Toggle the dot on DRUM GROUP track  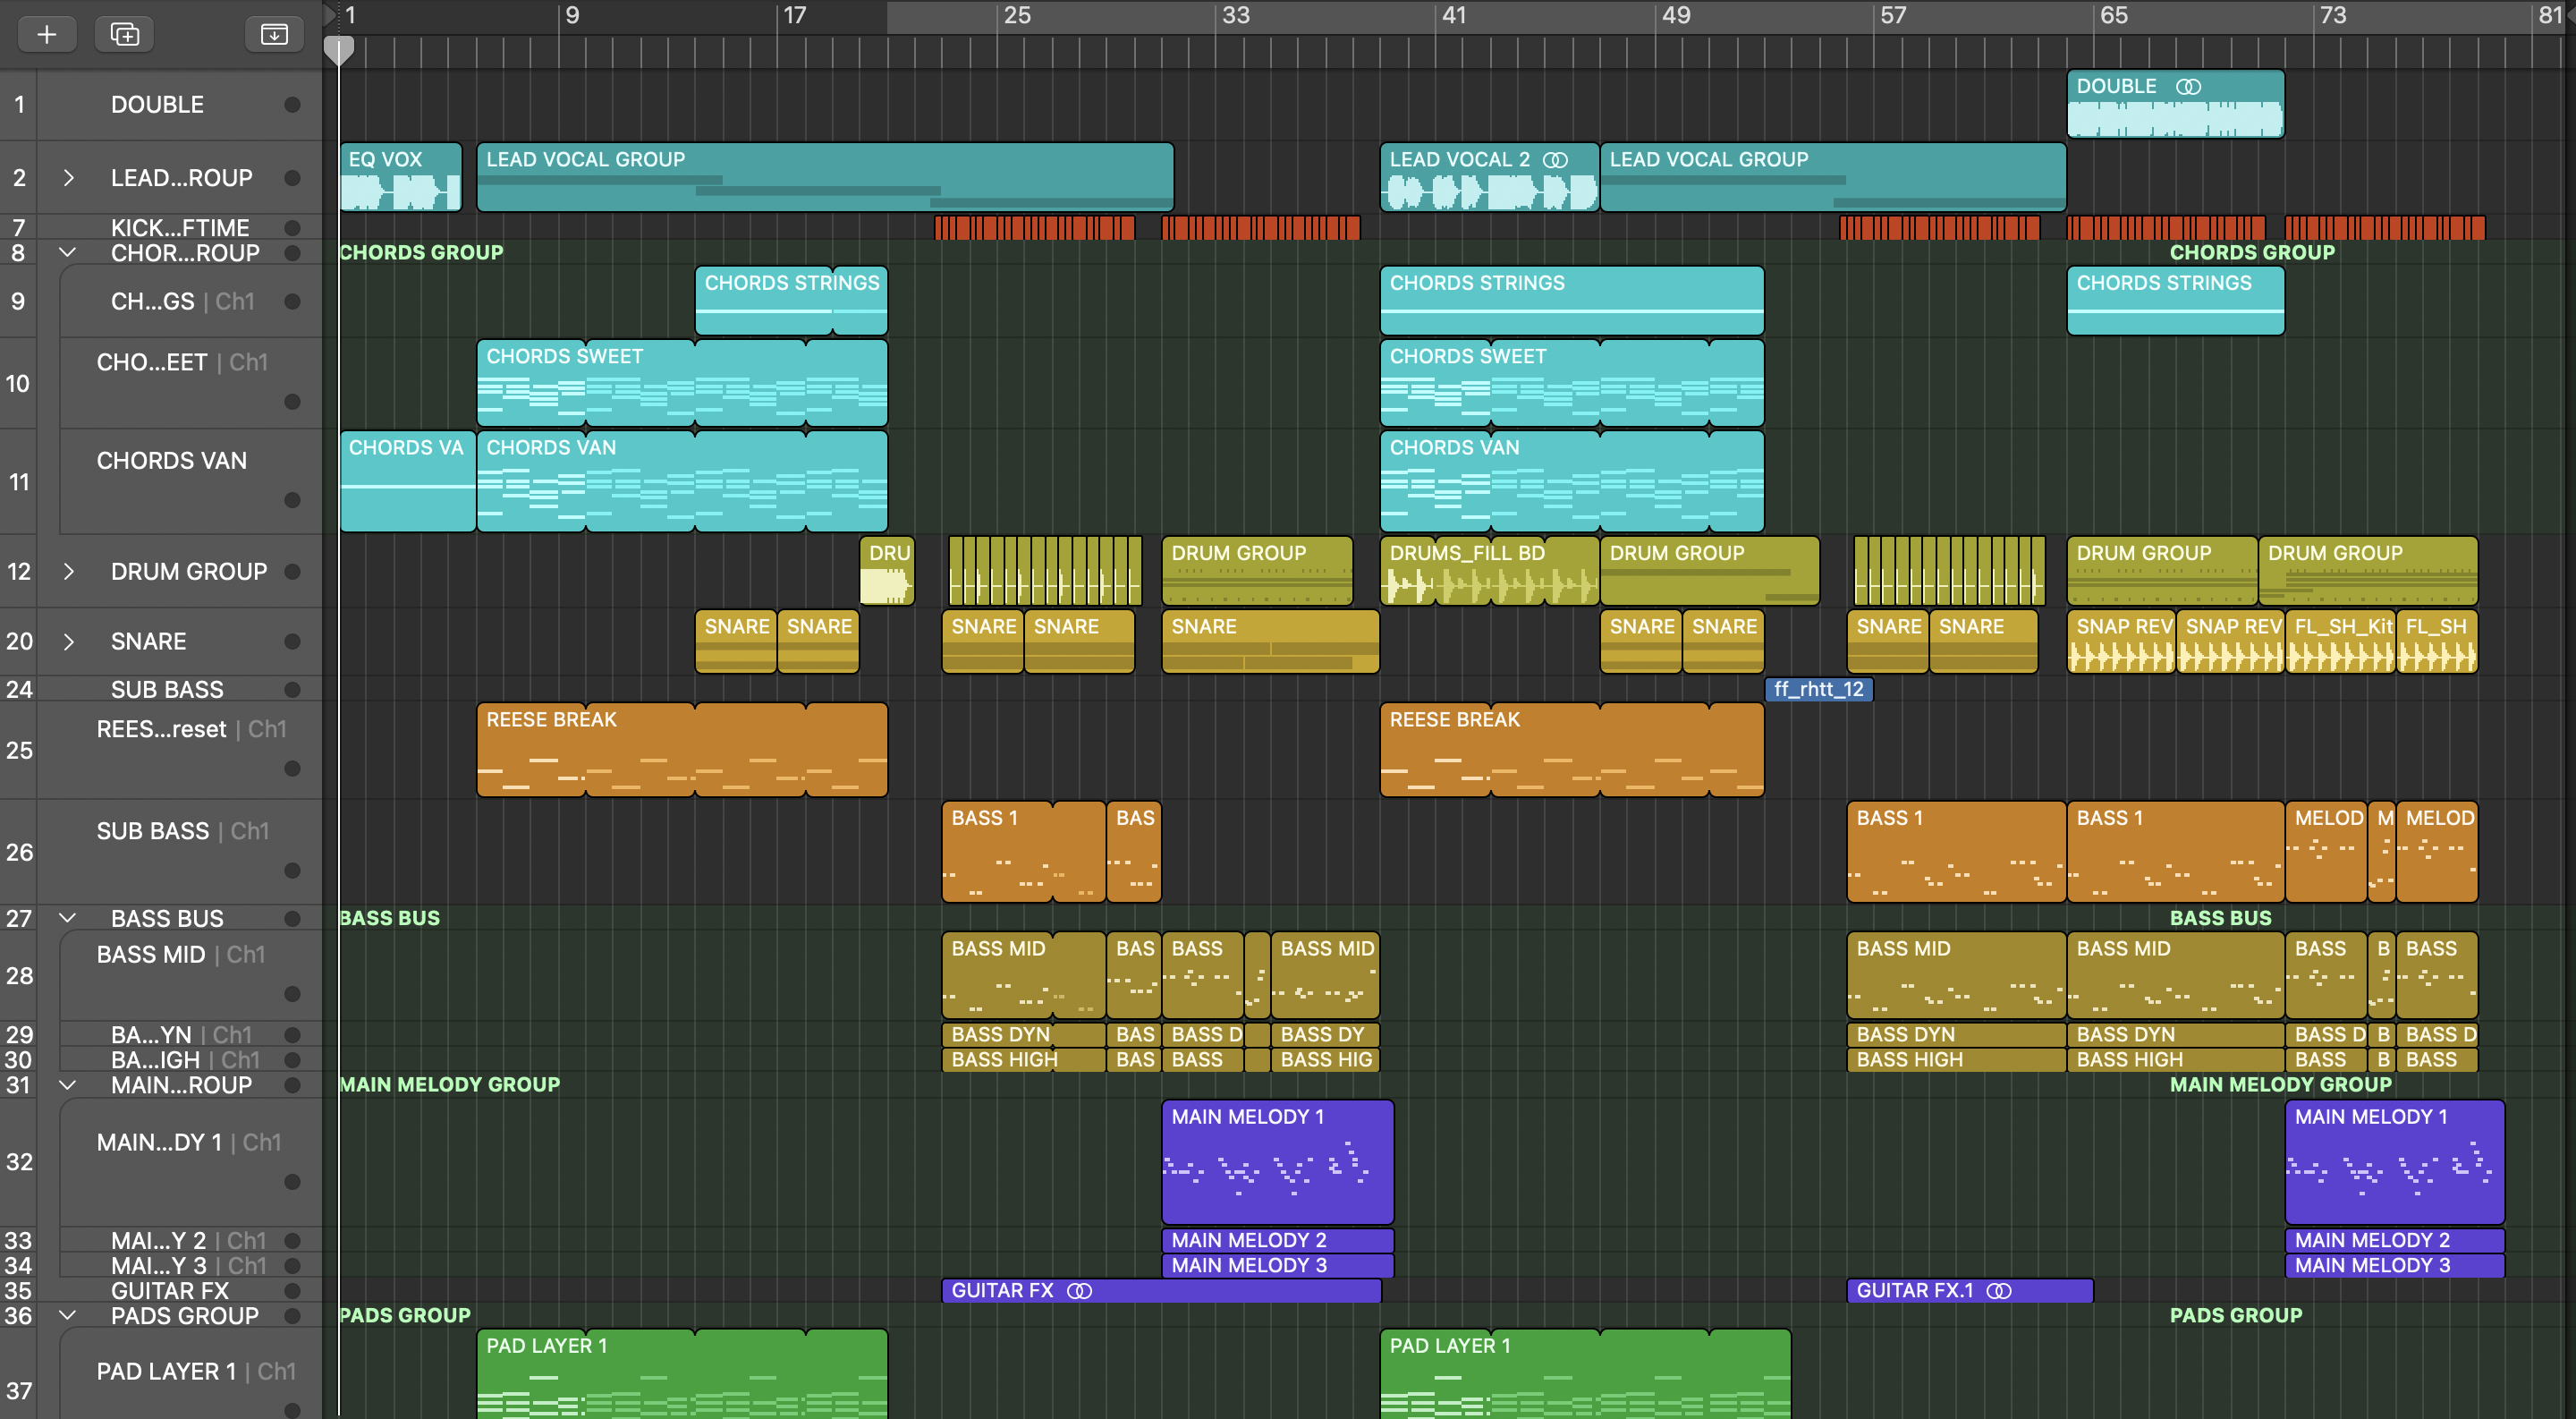292,572
